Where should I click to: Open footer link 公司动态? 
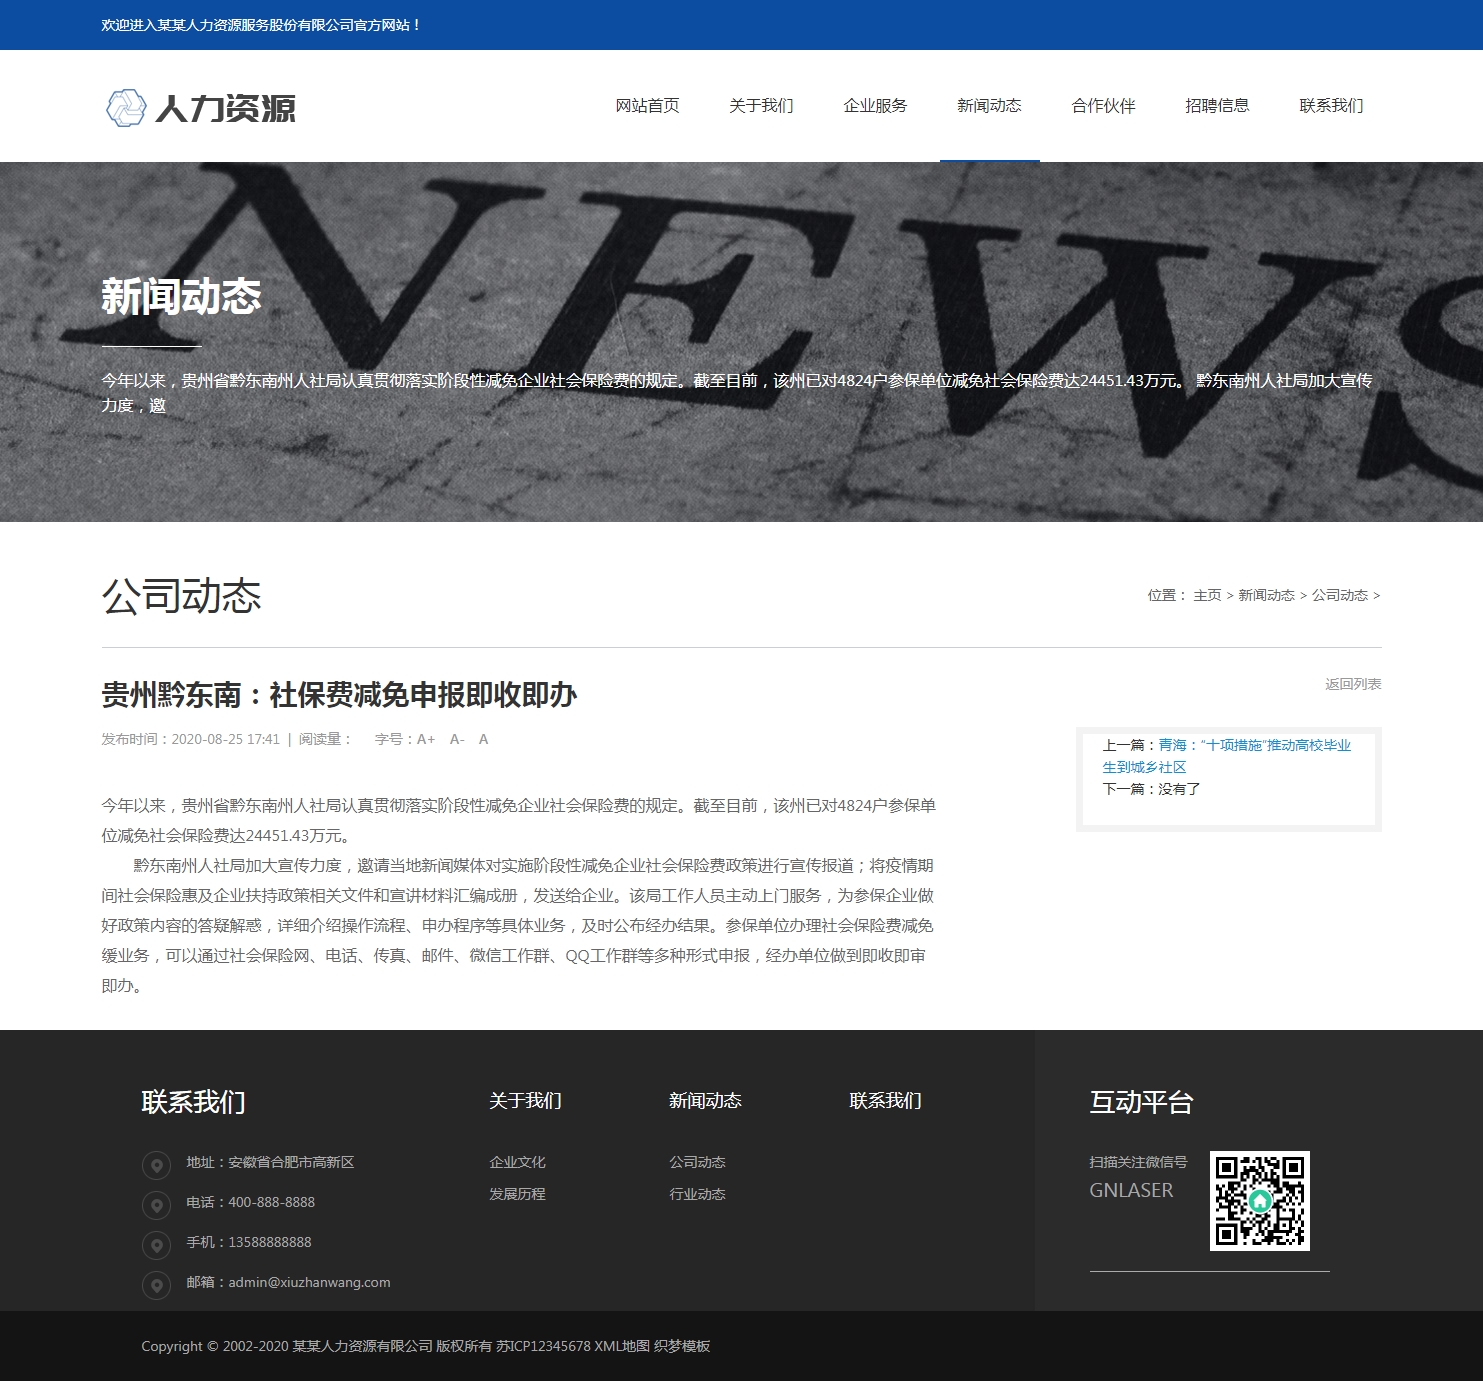tap(697, 1162)
